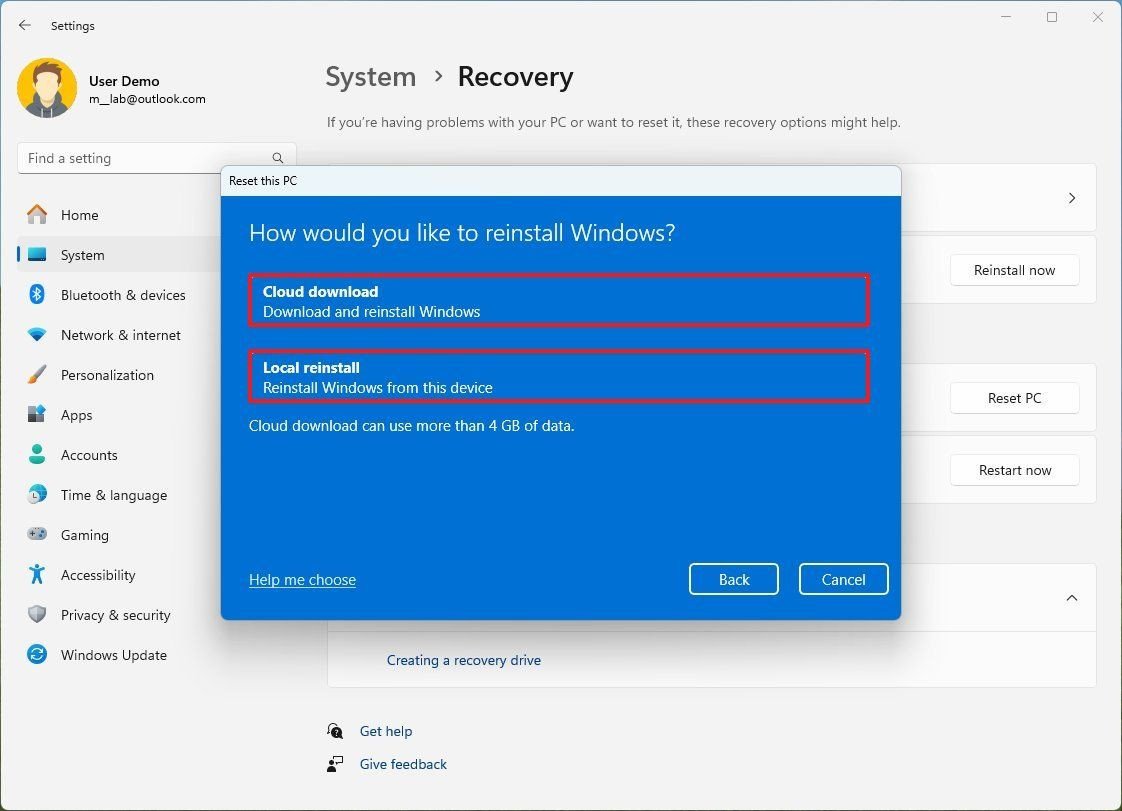The height and width of the screenshot is (811, 1122).
Task: Click the Get help question mark icon
Action: [336, 730]
